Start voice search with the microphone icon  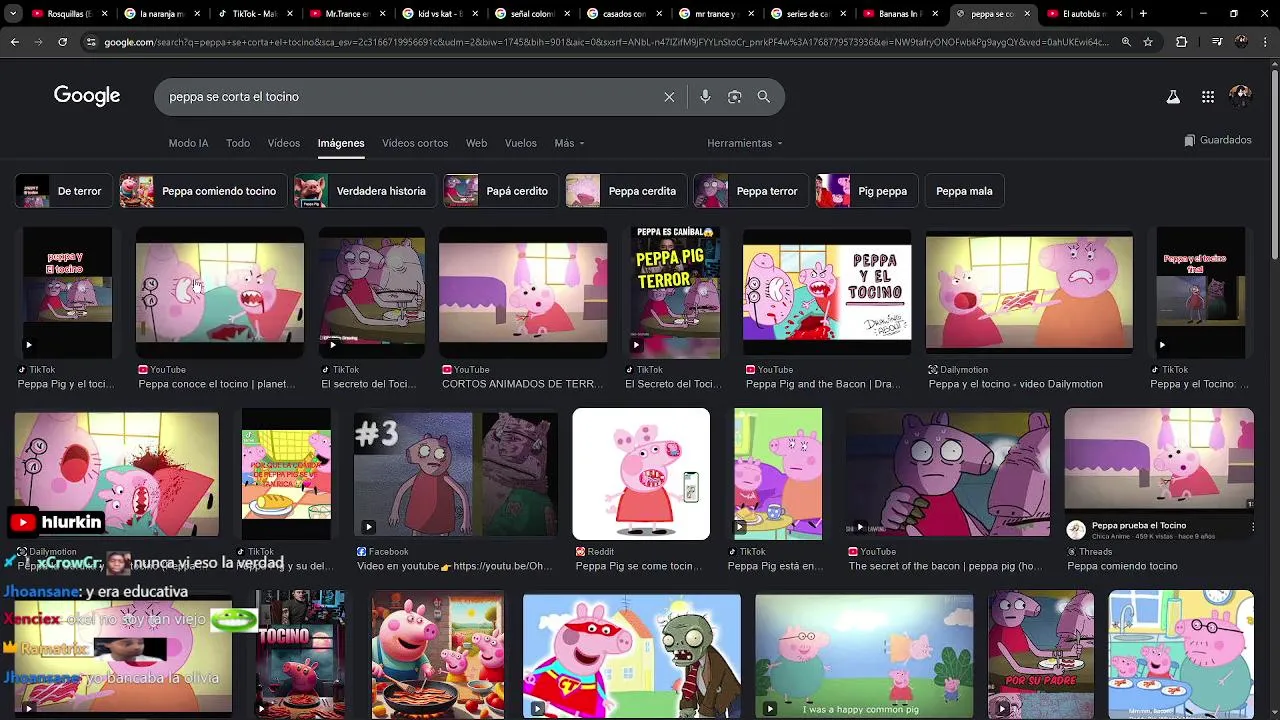[705, 97]
